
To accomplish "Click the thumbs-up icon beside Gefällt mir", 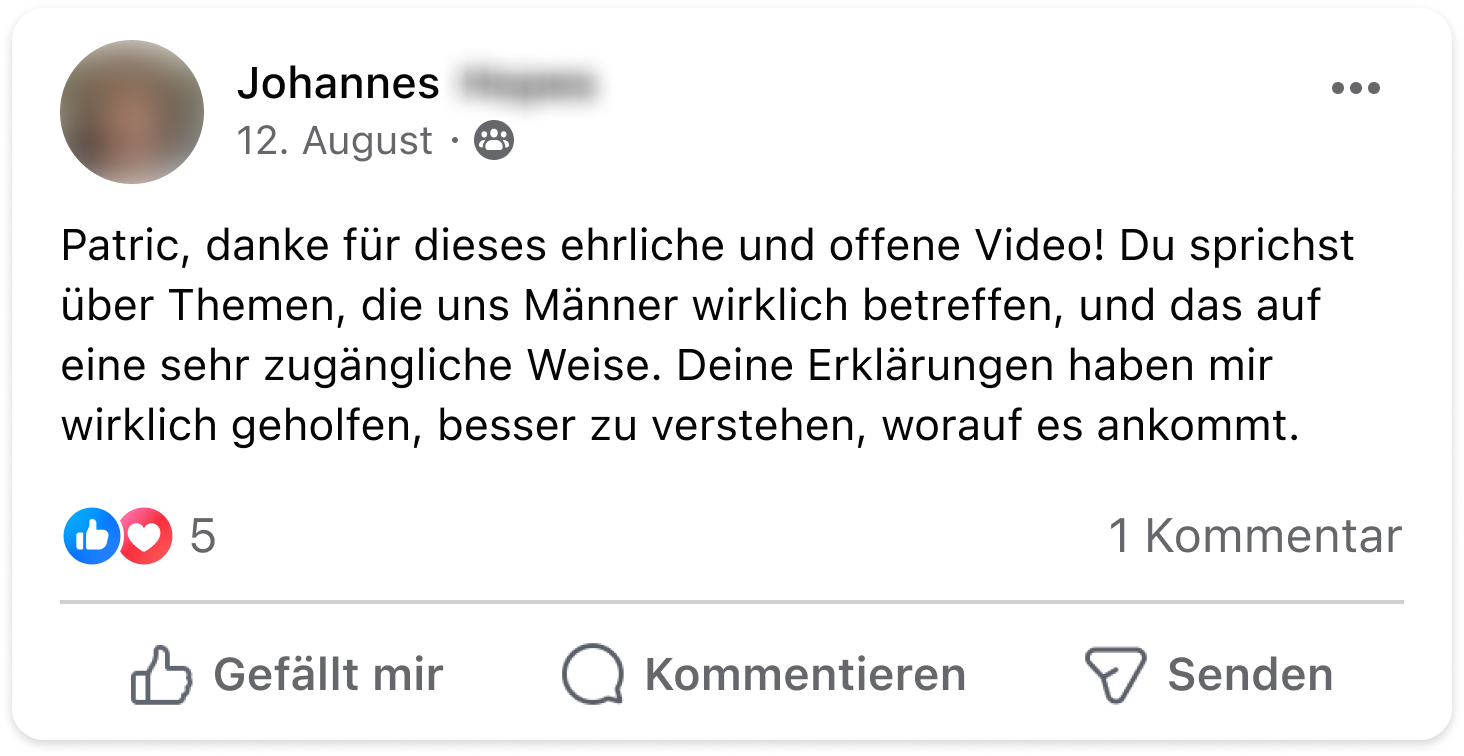I will coord(160,675).
